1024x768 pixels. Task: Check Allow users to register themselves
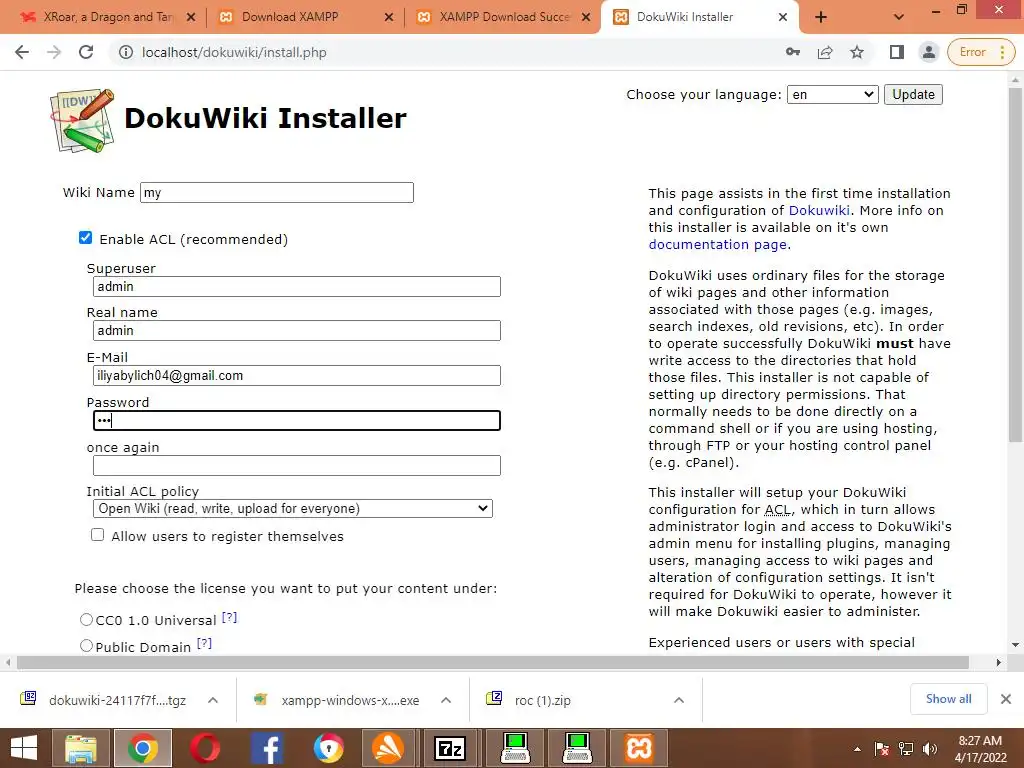tap(97, 535)
